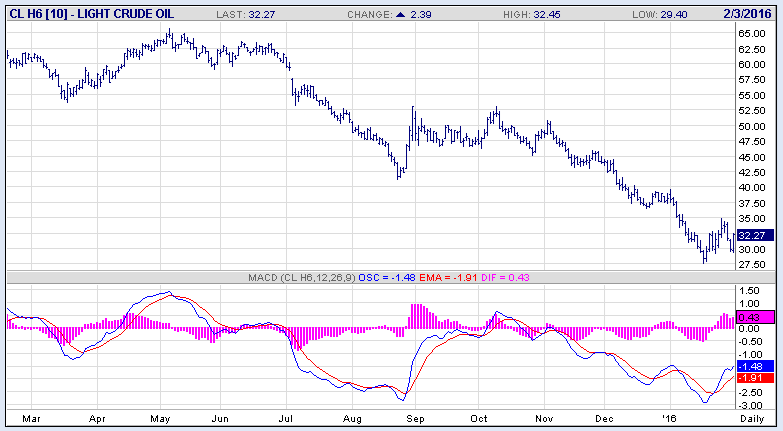783x431 pixels.
Task: Click the dark blue 32.27 price tag
Action: point(751,235)
